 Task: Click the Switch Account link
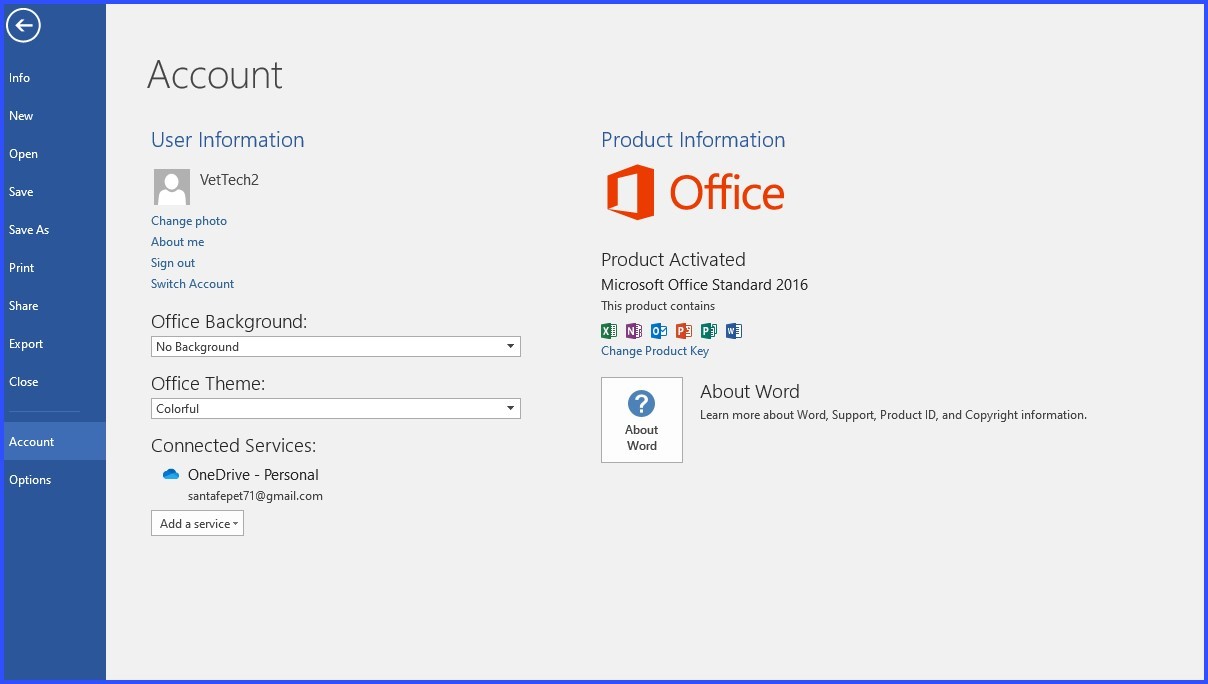point(192,284)
